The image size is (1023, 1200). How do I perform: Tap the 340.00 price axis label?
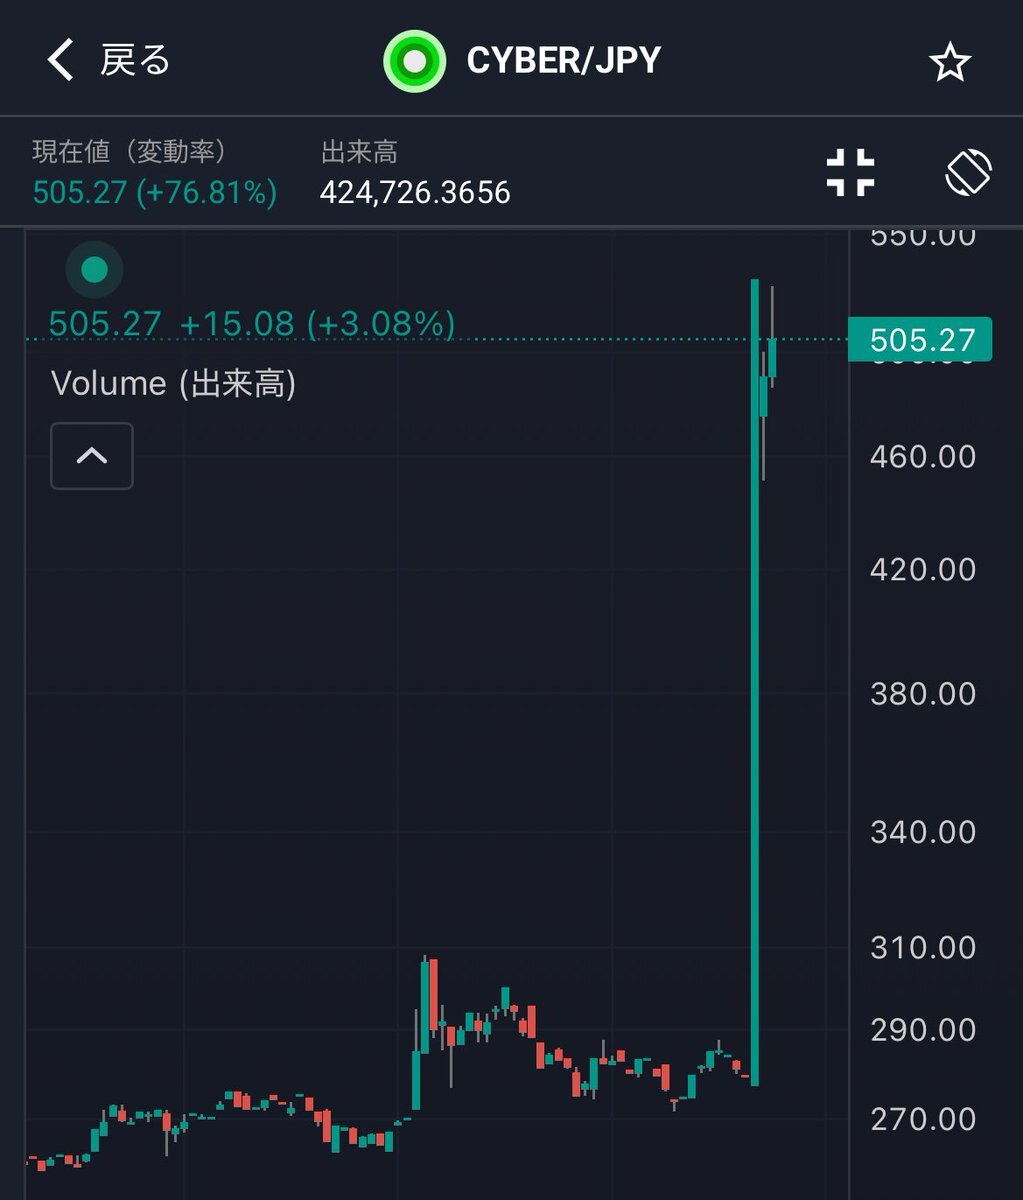click(923, 832)
